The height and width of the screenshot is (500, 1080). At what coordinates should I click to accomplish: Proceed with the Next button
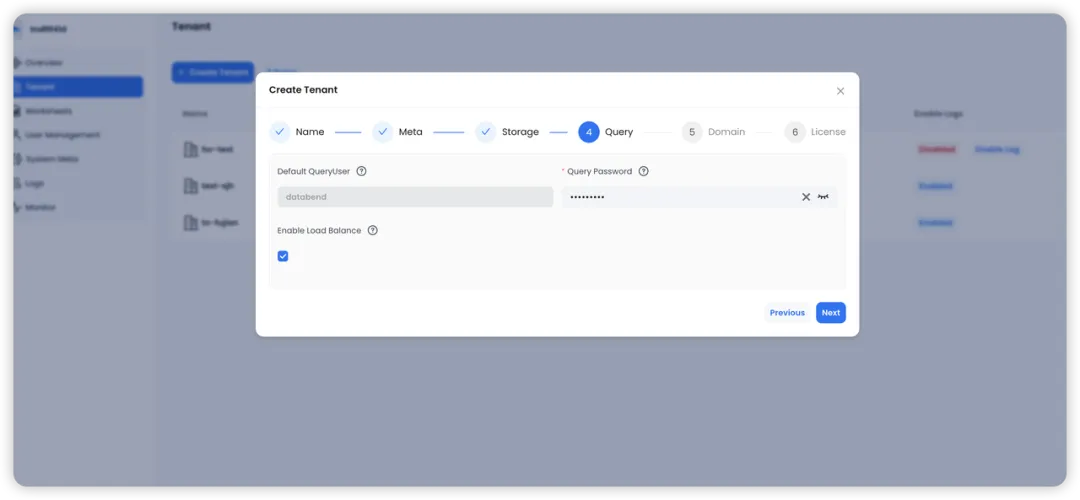click(x=831, y=313)
